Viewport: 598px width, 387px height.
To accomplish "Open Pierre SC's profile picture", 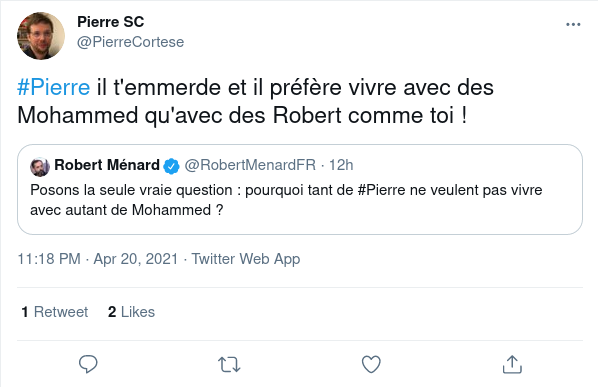I will point(41,36).
